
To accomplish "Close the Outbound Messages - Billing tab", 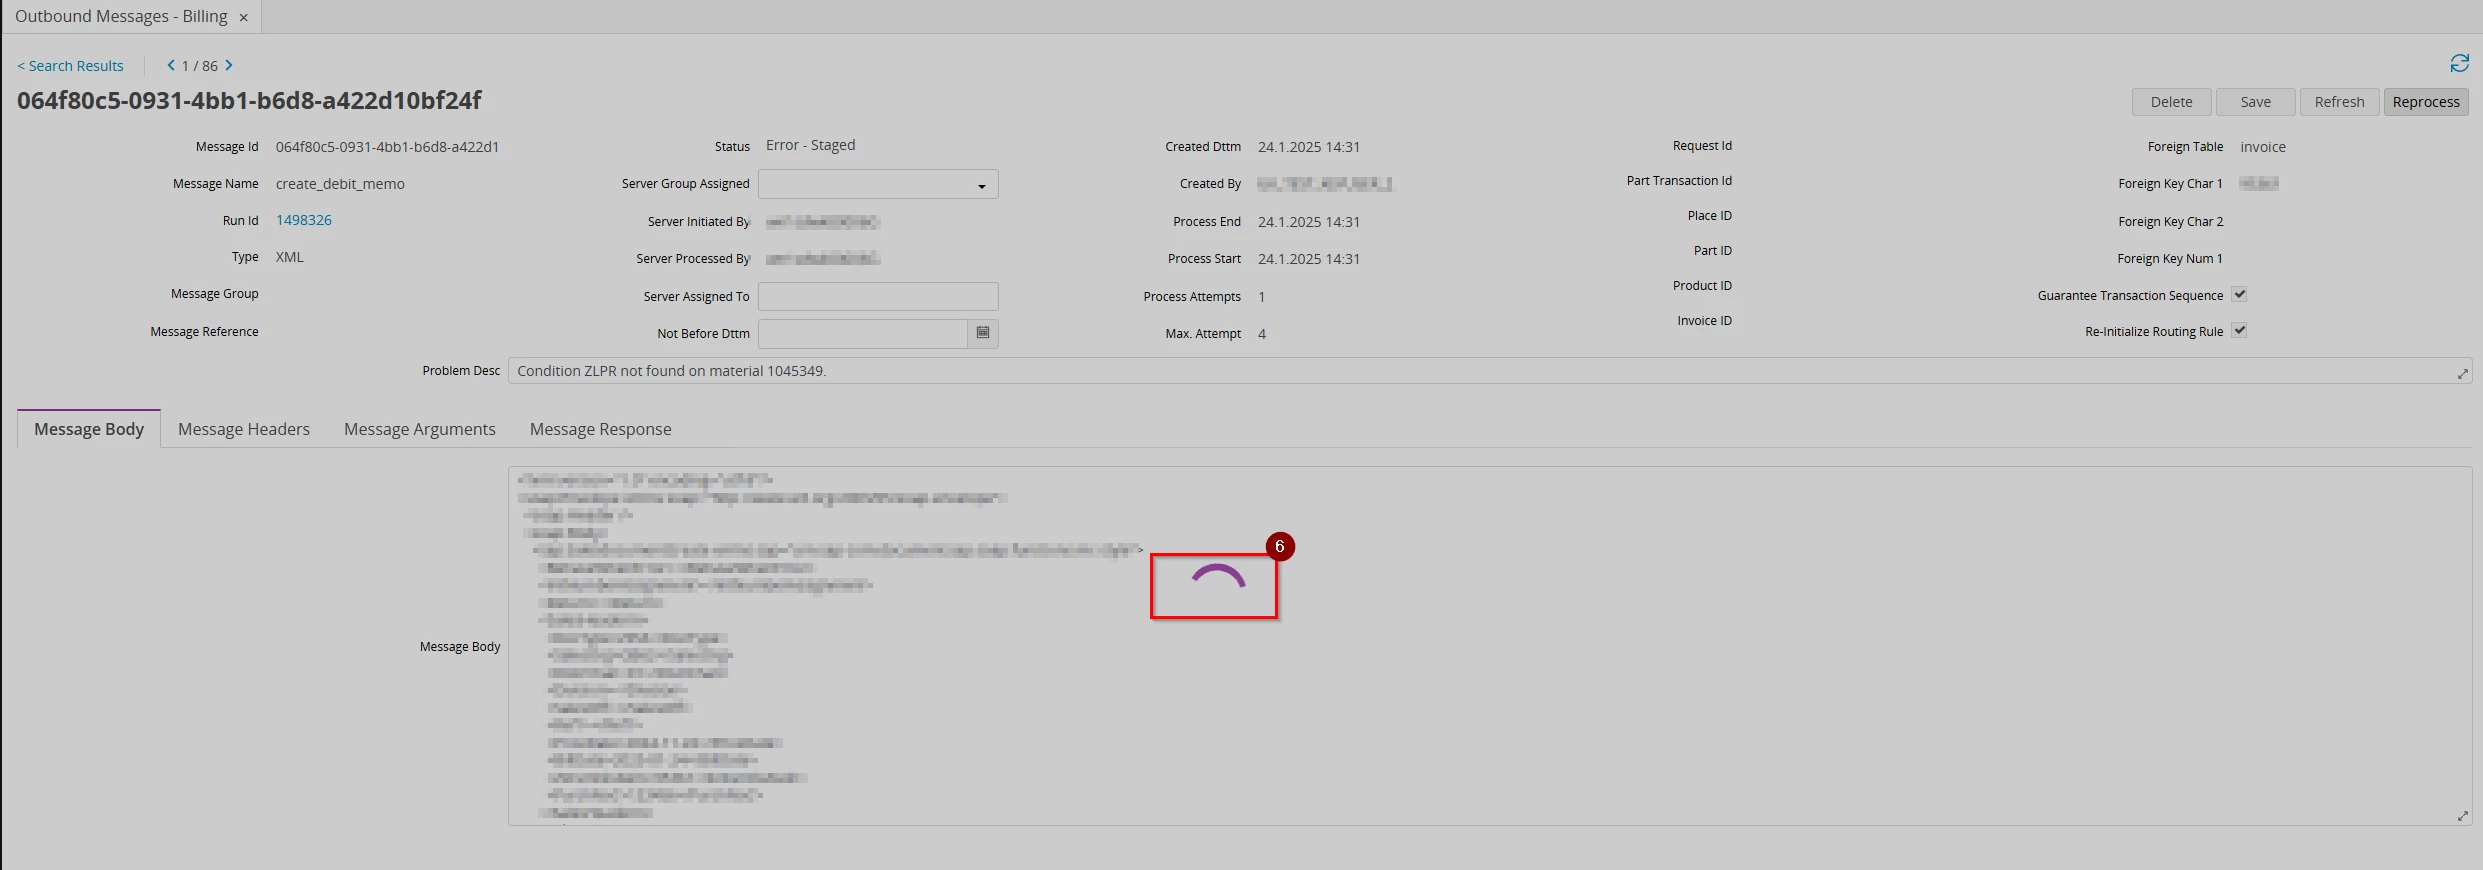I will click(243, 17).
